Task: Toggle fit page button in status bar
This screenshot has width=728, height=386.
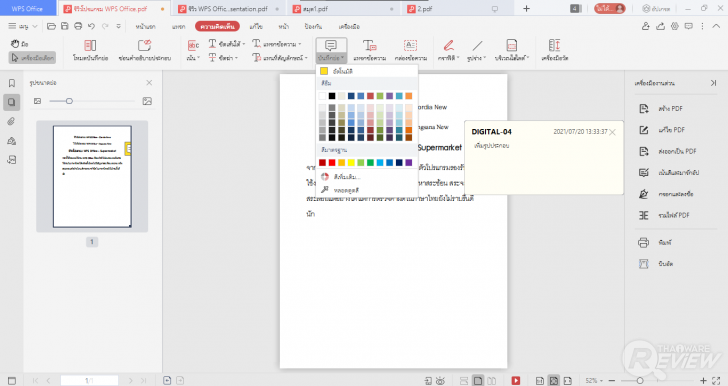Action: click(x=554, y=380)
